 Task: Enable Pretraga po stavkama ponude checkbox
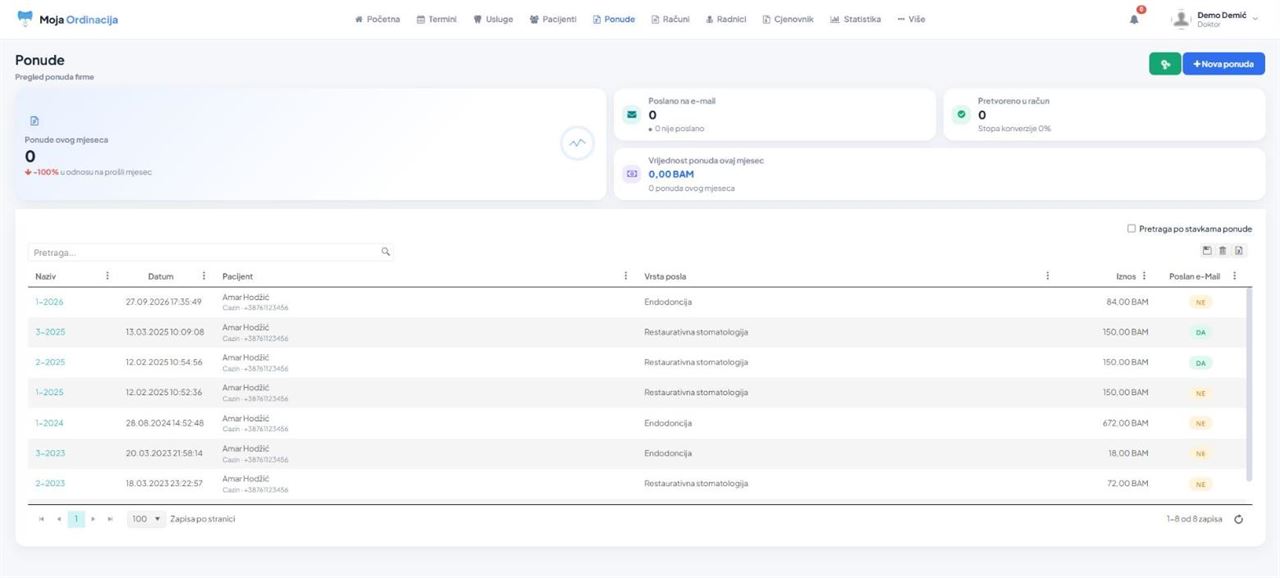1131,229
